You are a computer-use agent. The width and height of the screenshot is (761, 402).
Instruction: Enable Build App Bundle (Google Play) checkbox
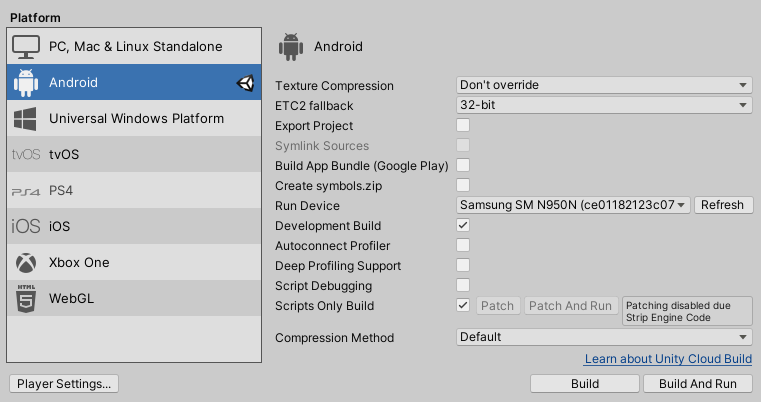(x=463, y=165)
